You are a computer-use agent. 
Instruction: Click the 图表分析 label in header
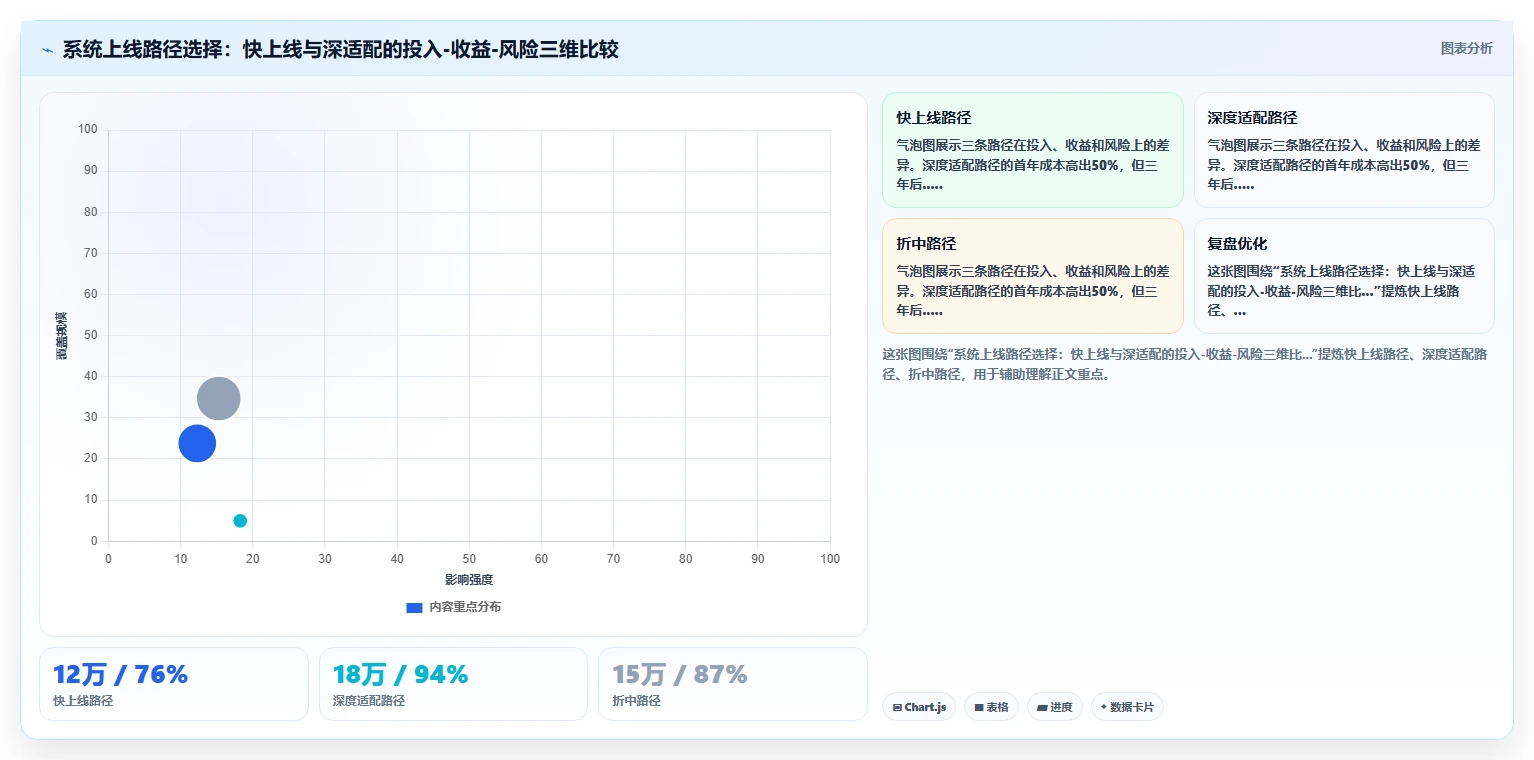[x=1466, y=49]
